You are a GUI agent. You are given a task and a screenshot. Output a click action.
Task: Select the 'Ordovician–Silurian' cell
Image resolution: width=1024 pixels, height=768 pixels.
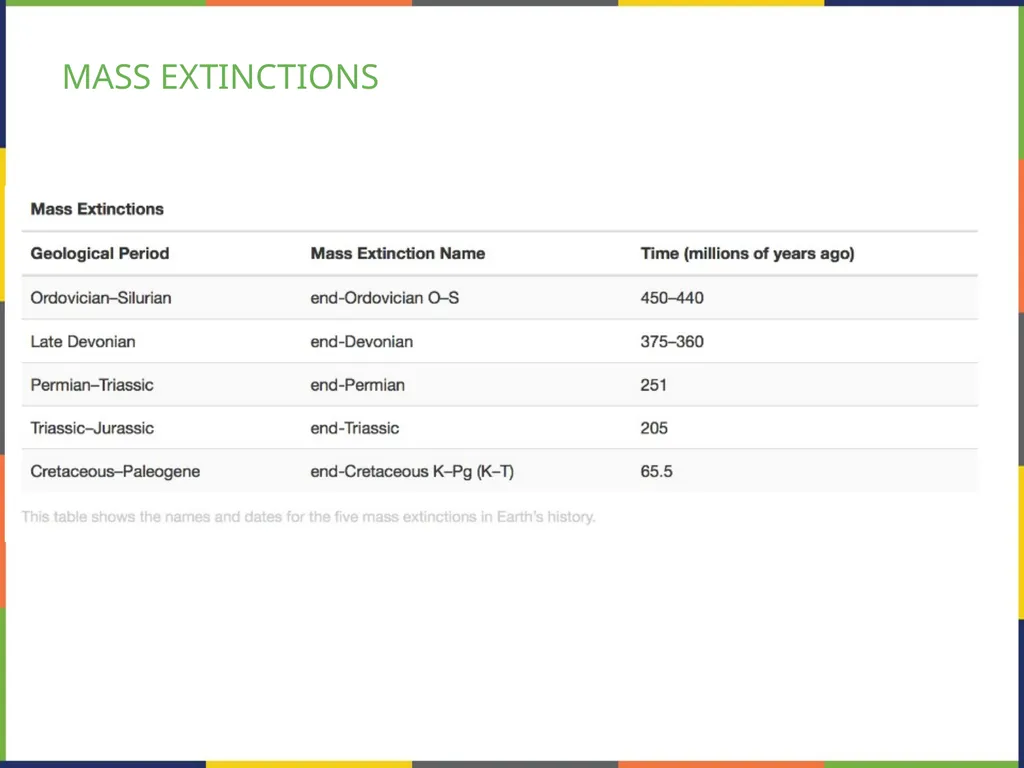[x=101, y=298]
